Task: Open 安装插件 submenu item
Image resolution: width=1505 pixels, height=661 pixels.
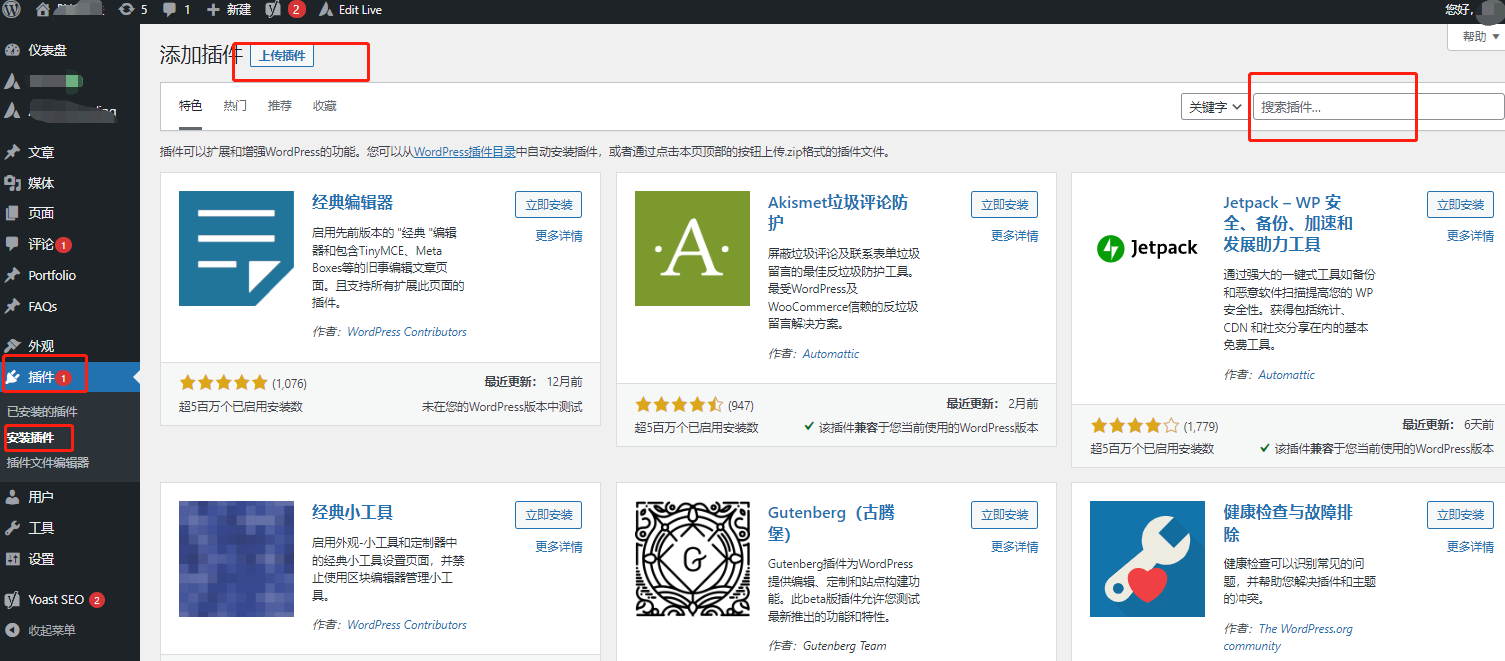Action: coord(30,437)
